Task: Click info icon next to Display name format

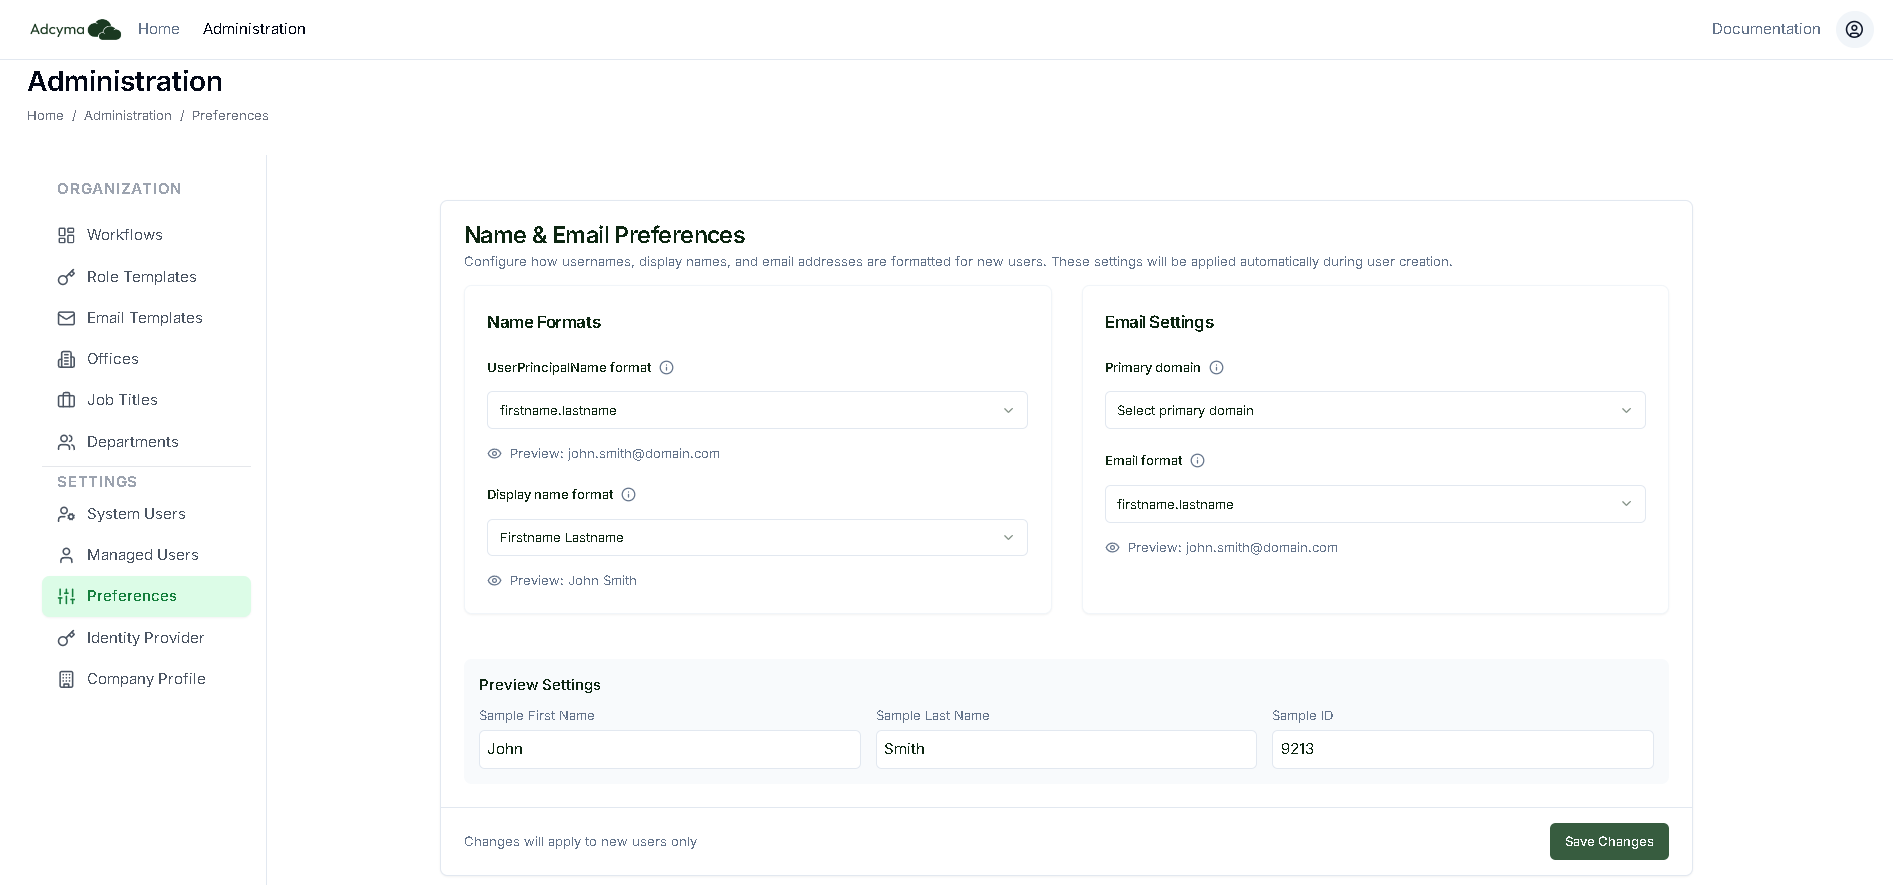Action: coord(629,495)
